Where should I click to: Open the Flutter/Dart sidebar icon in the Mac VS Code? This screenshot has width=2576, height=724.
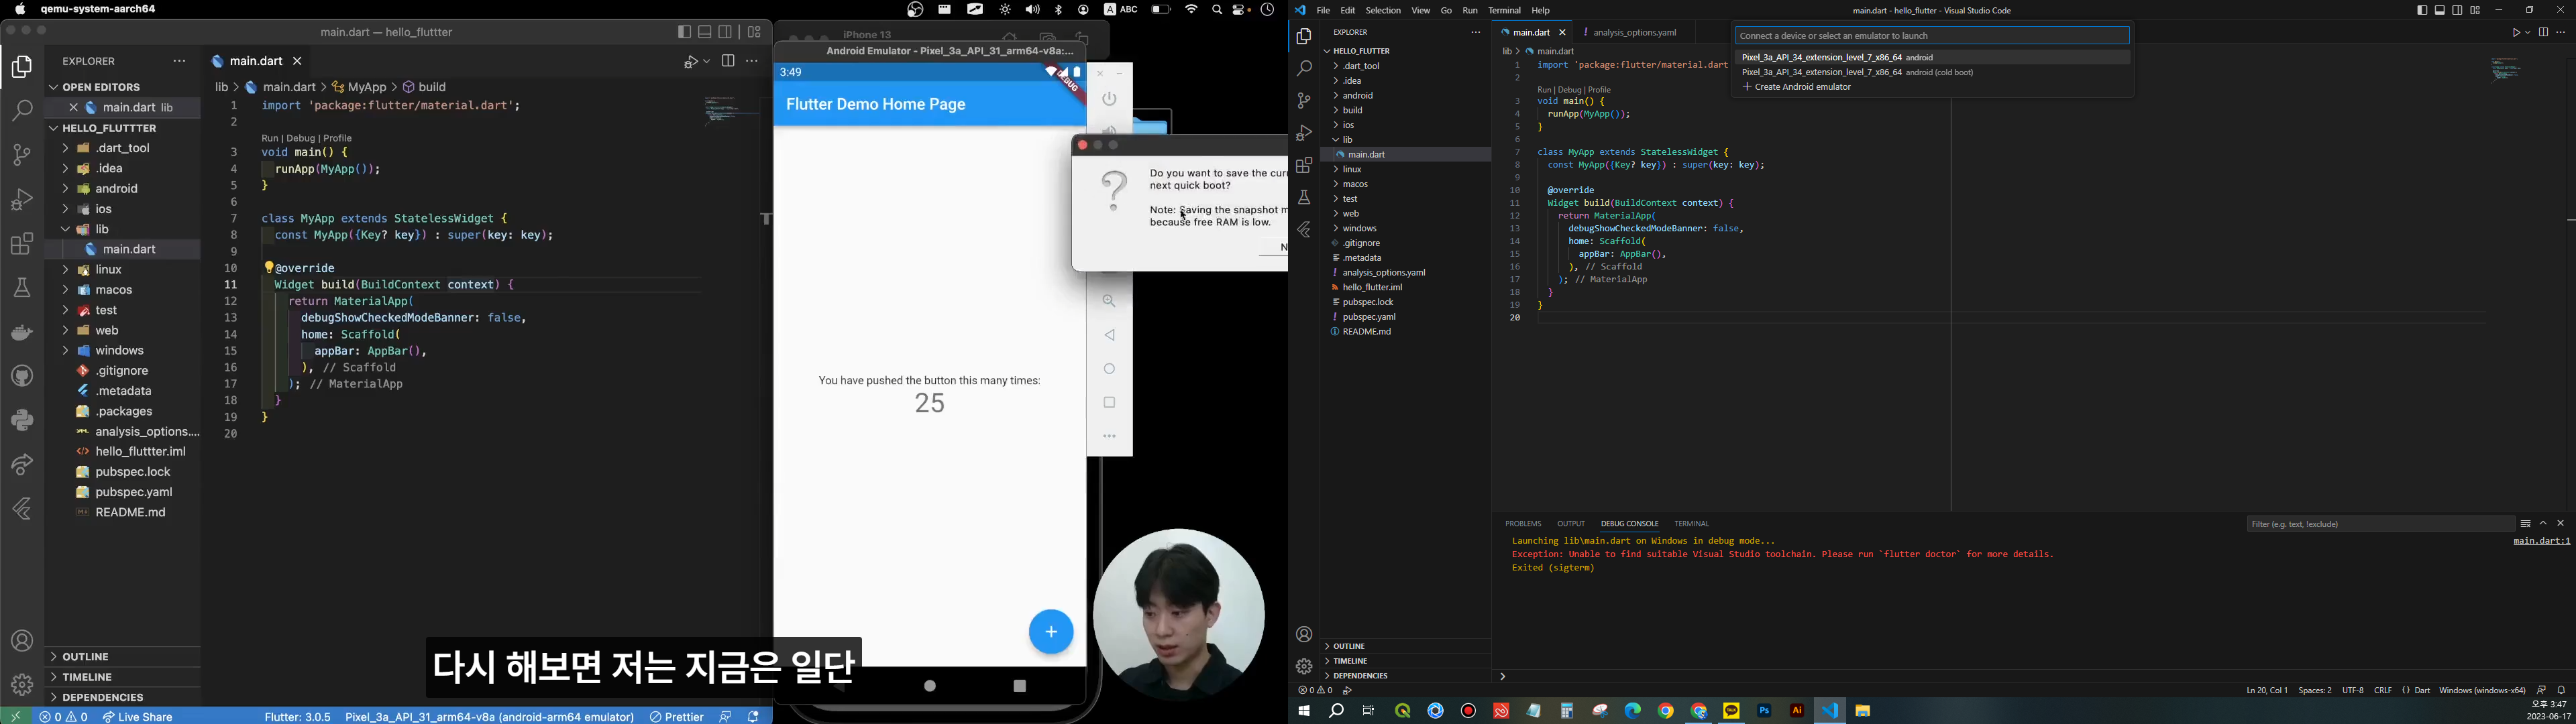coord(22,510)
